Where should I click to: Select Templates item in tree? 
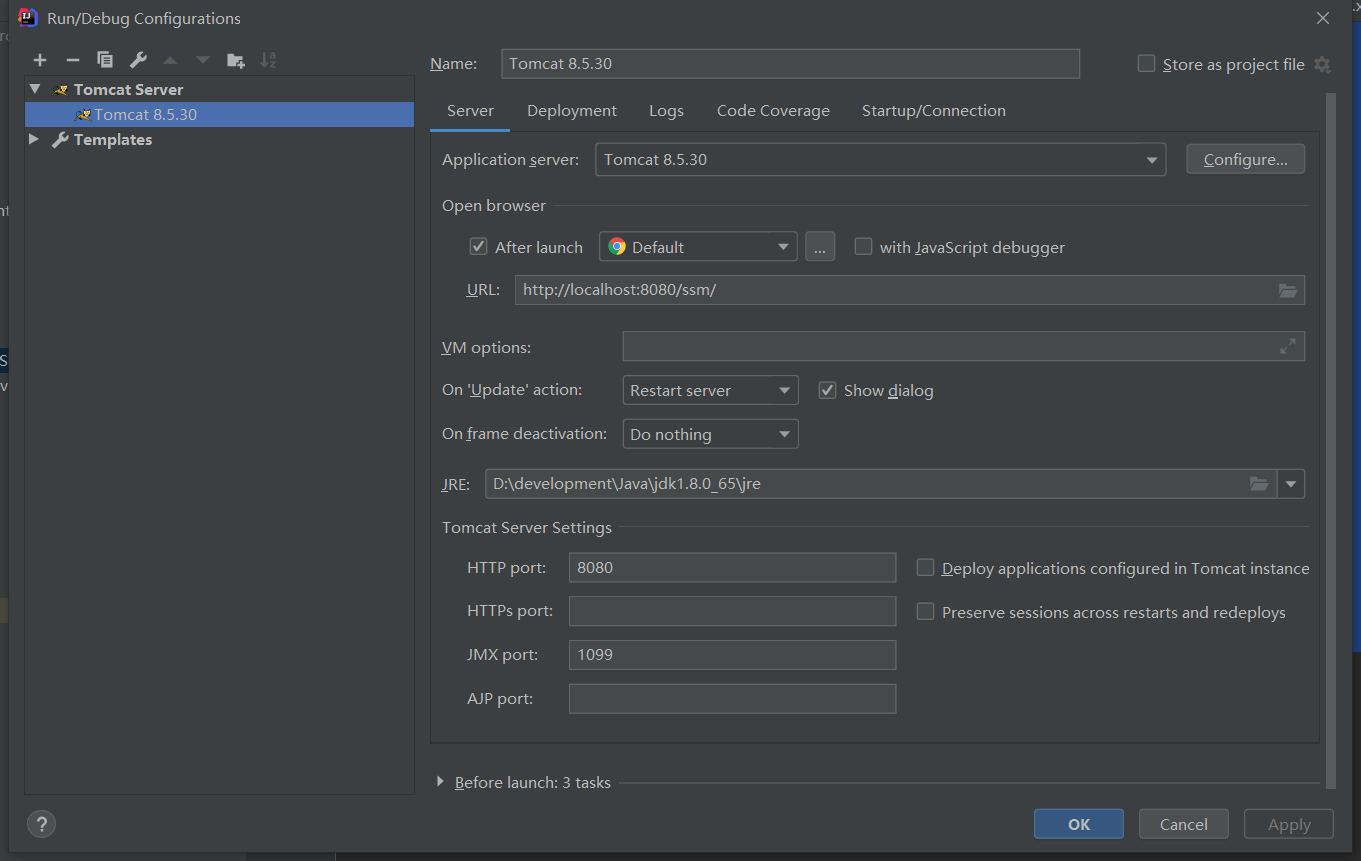pyautogui.click(x=219, y=140)
